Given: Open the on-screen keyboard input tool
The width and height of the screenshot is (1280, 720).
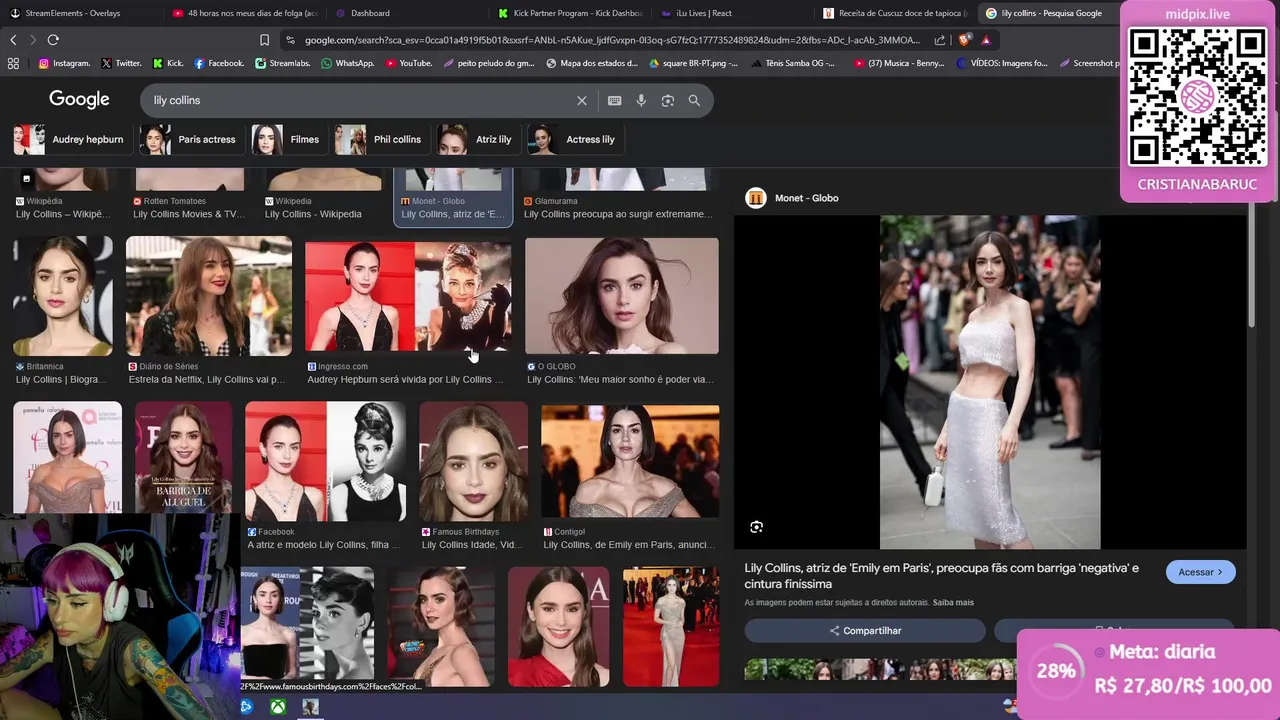Looking at the screenshot, I should point(614,100).
